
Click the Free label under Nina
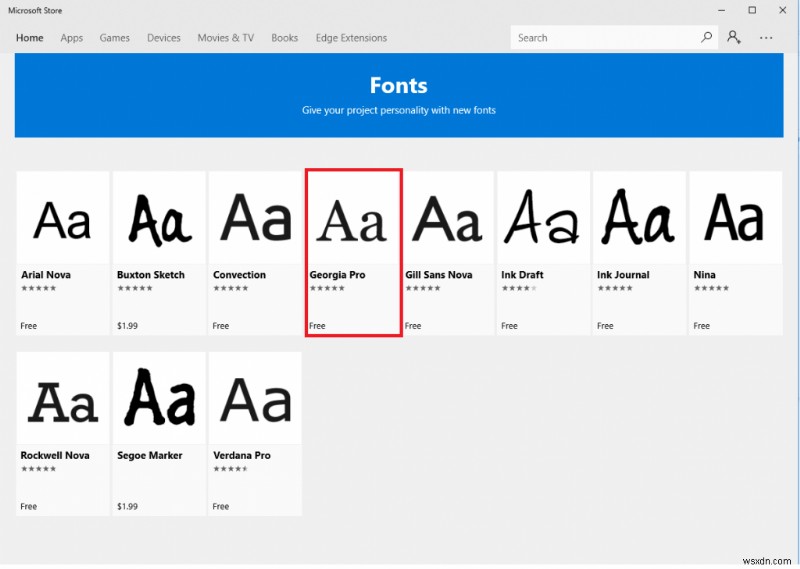pyautogui.click(x=702, y=326)
